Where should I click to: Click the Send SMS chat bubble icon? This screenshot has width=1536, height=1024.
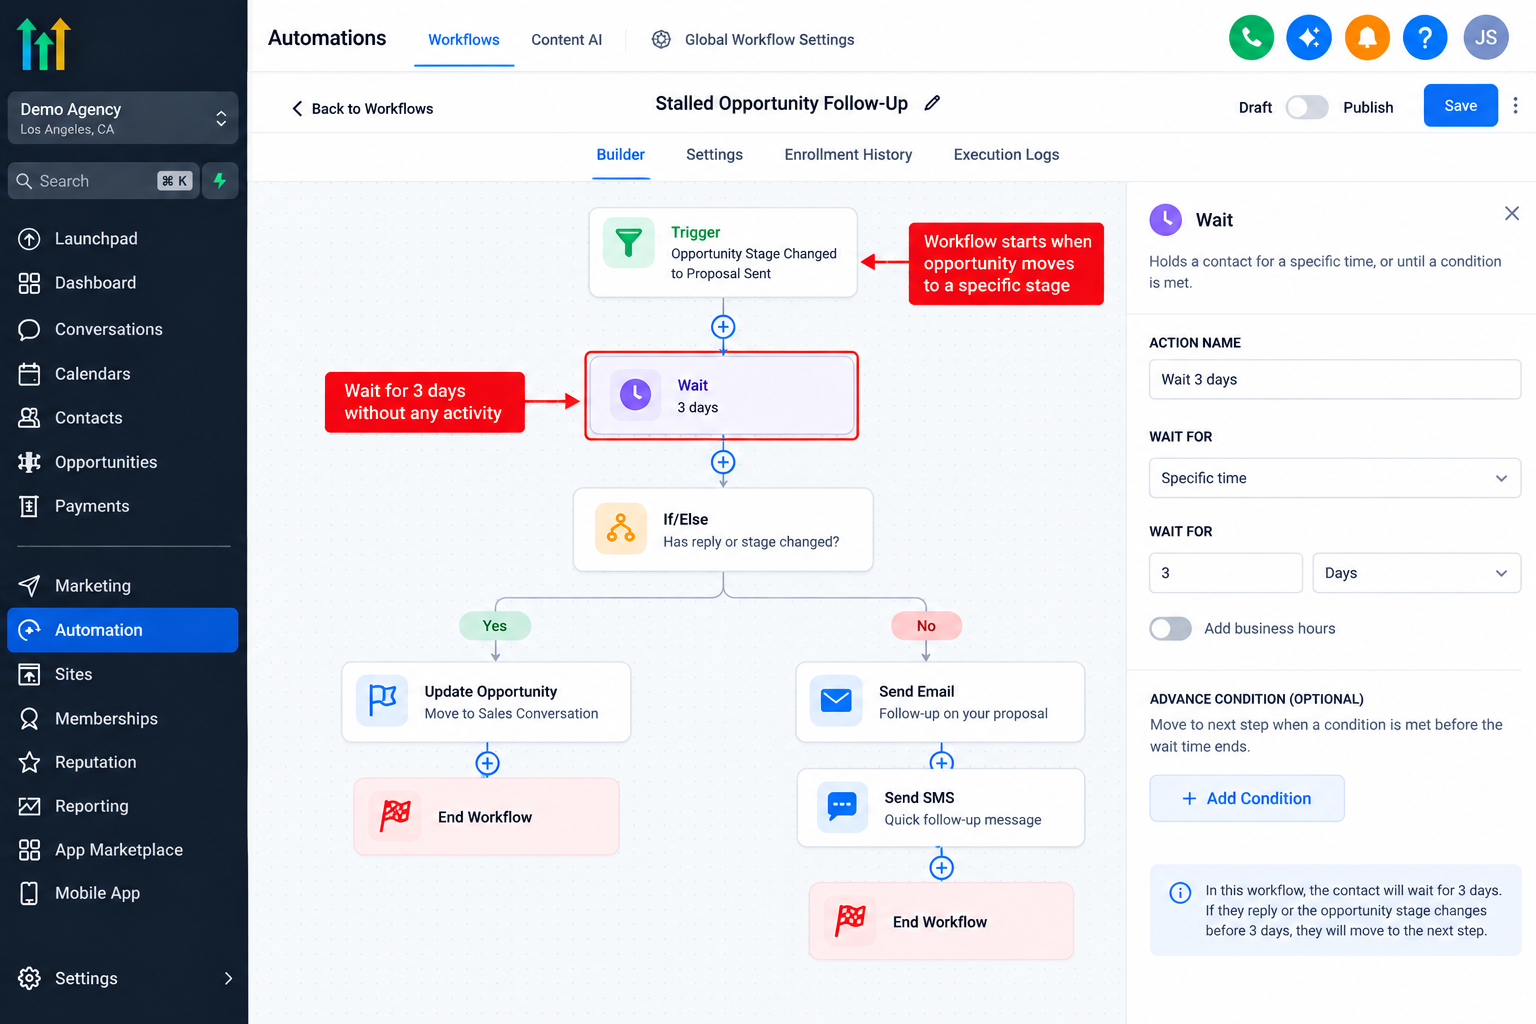tap(842, 807)
